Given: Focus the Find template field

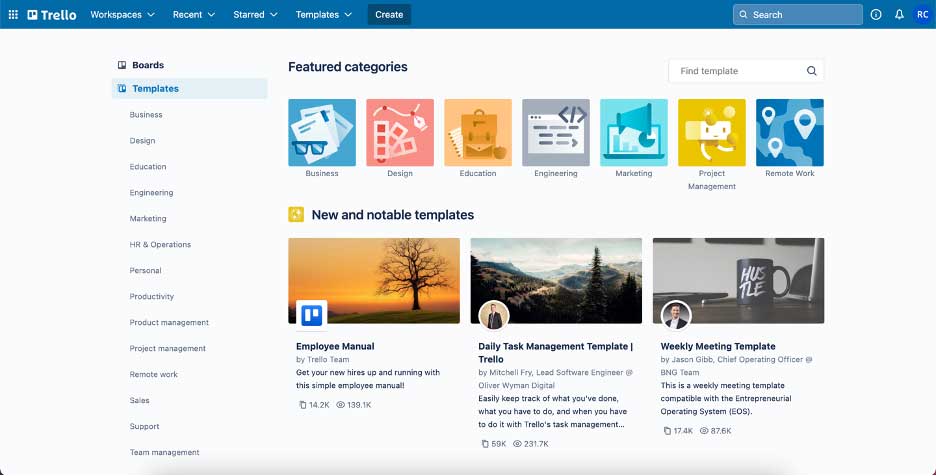Looking at the screenshot, I should tap(746, 70).
